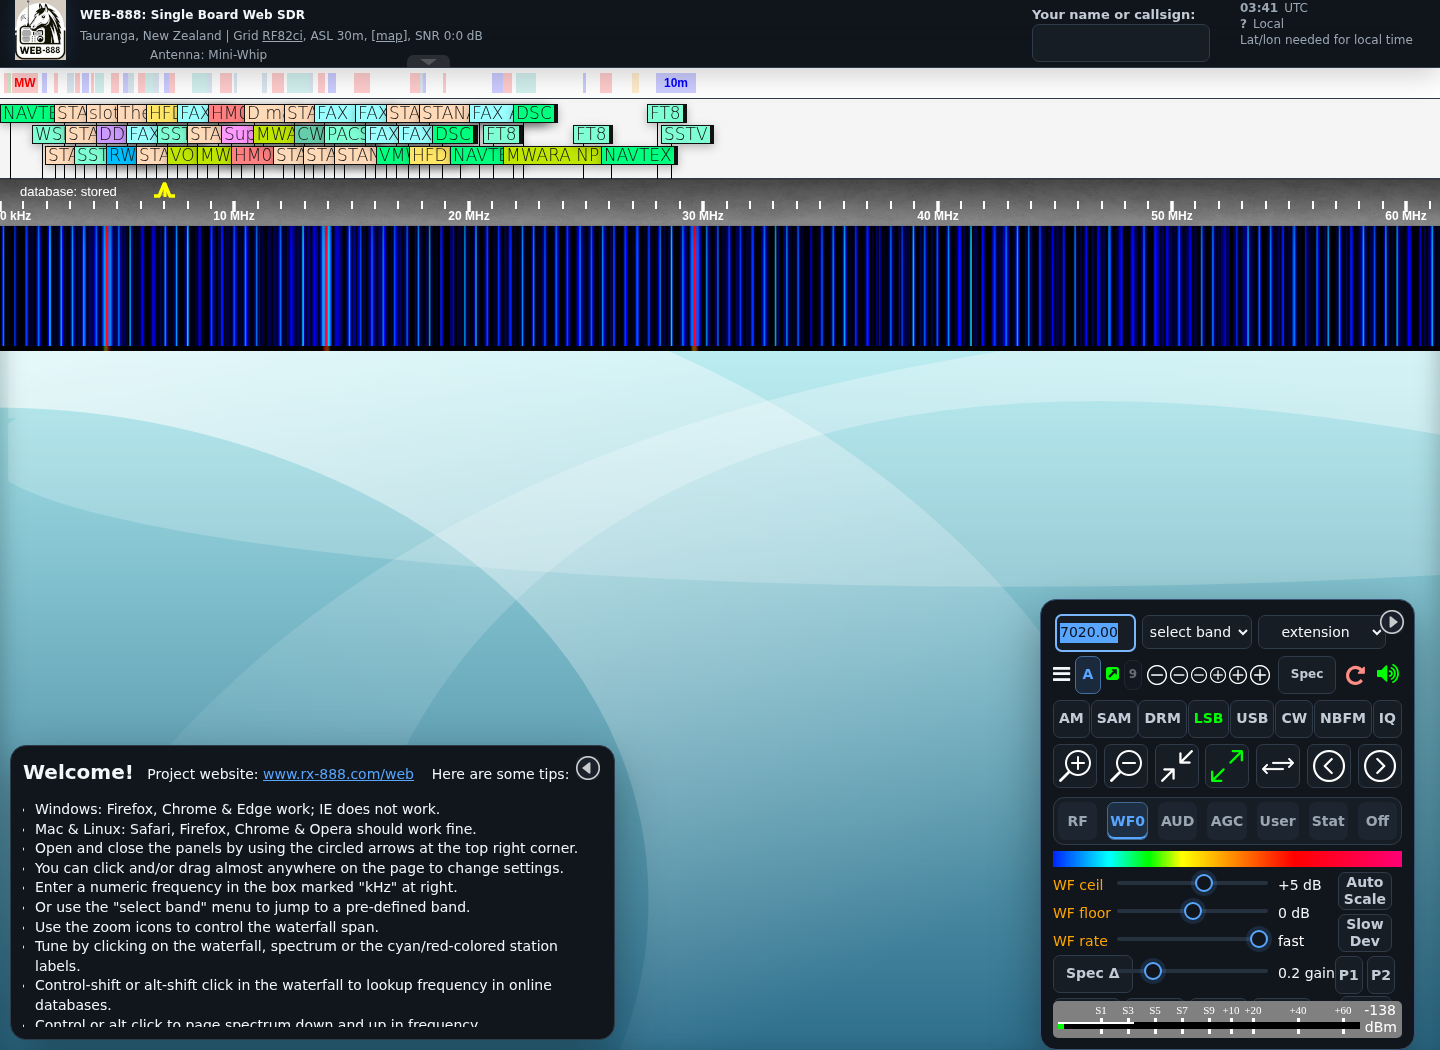The height and width of the screenshot is (1050, 1440).
Task: Follow the RF82ci grid link
Action: pos(282,36)
